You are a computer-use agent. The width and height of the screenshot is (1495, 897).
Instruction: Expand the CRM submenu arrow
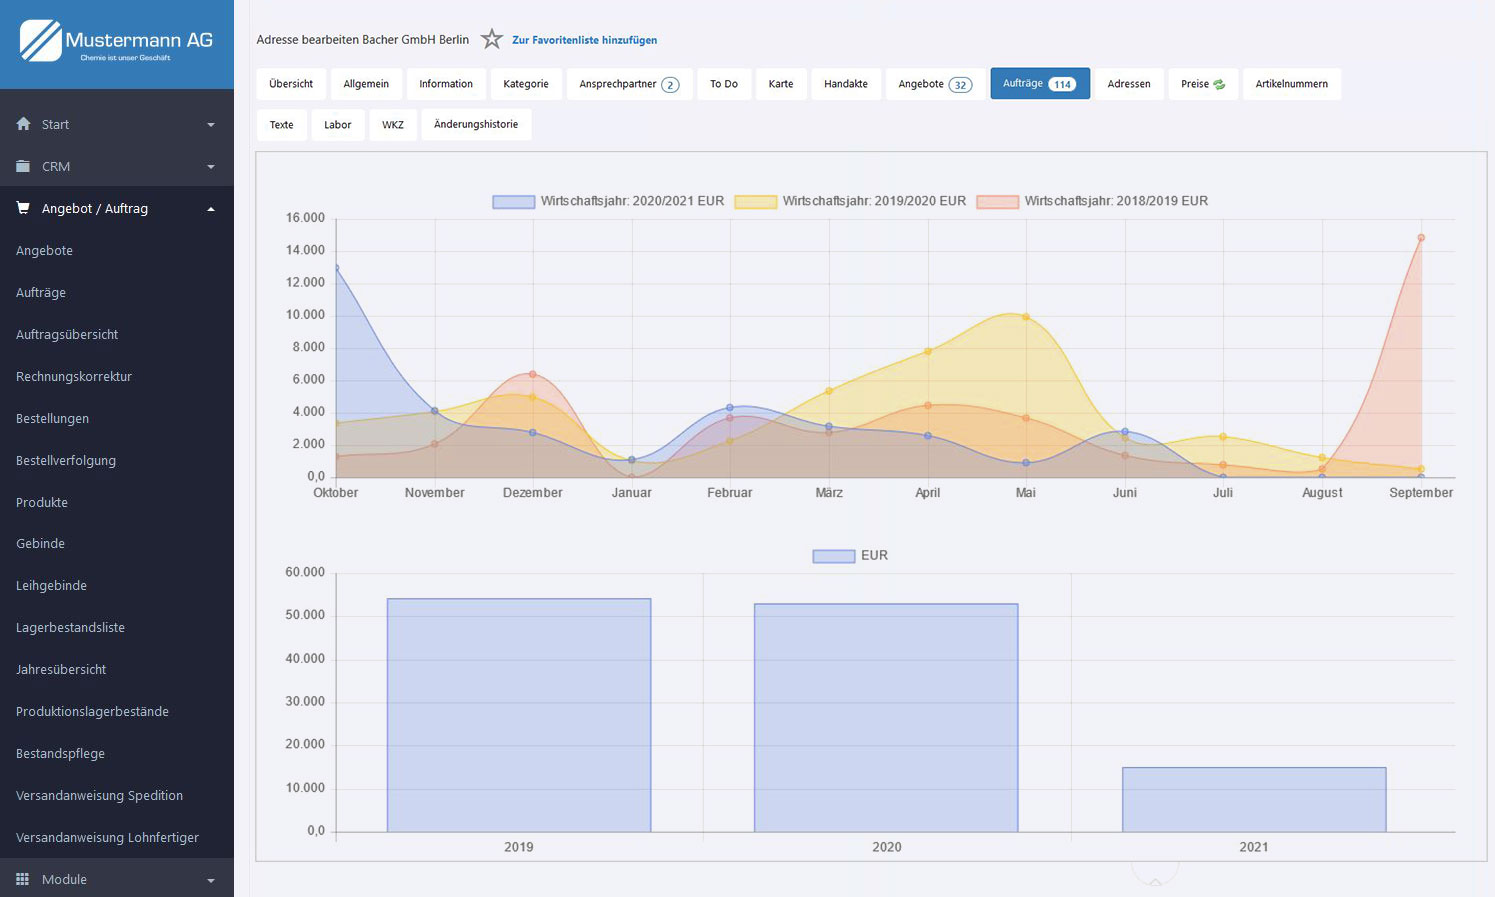(x=211, y=167)
